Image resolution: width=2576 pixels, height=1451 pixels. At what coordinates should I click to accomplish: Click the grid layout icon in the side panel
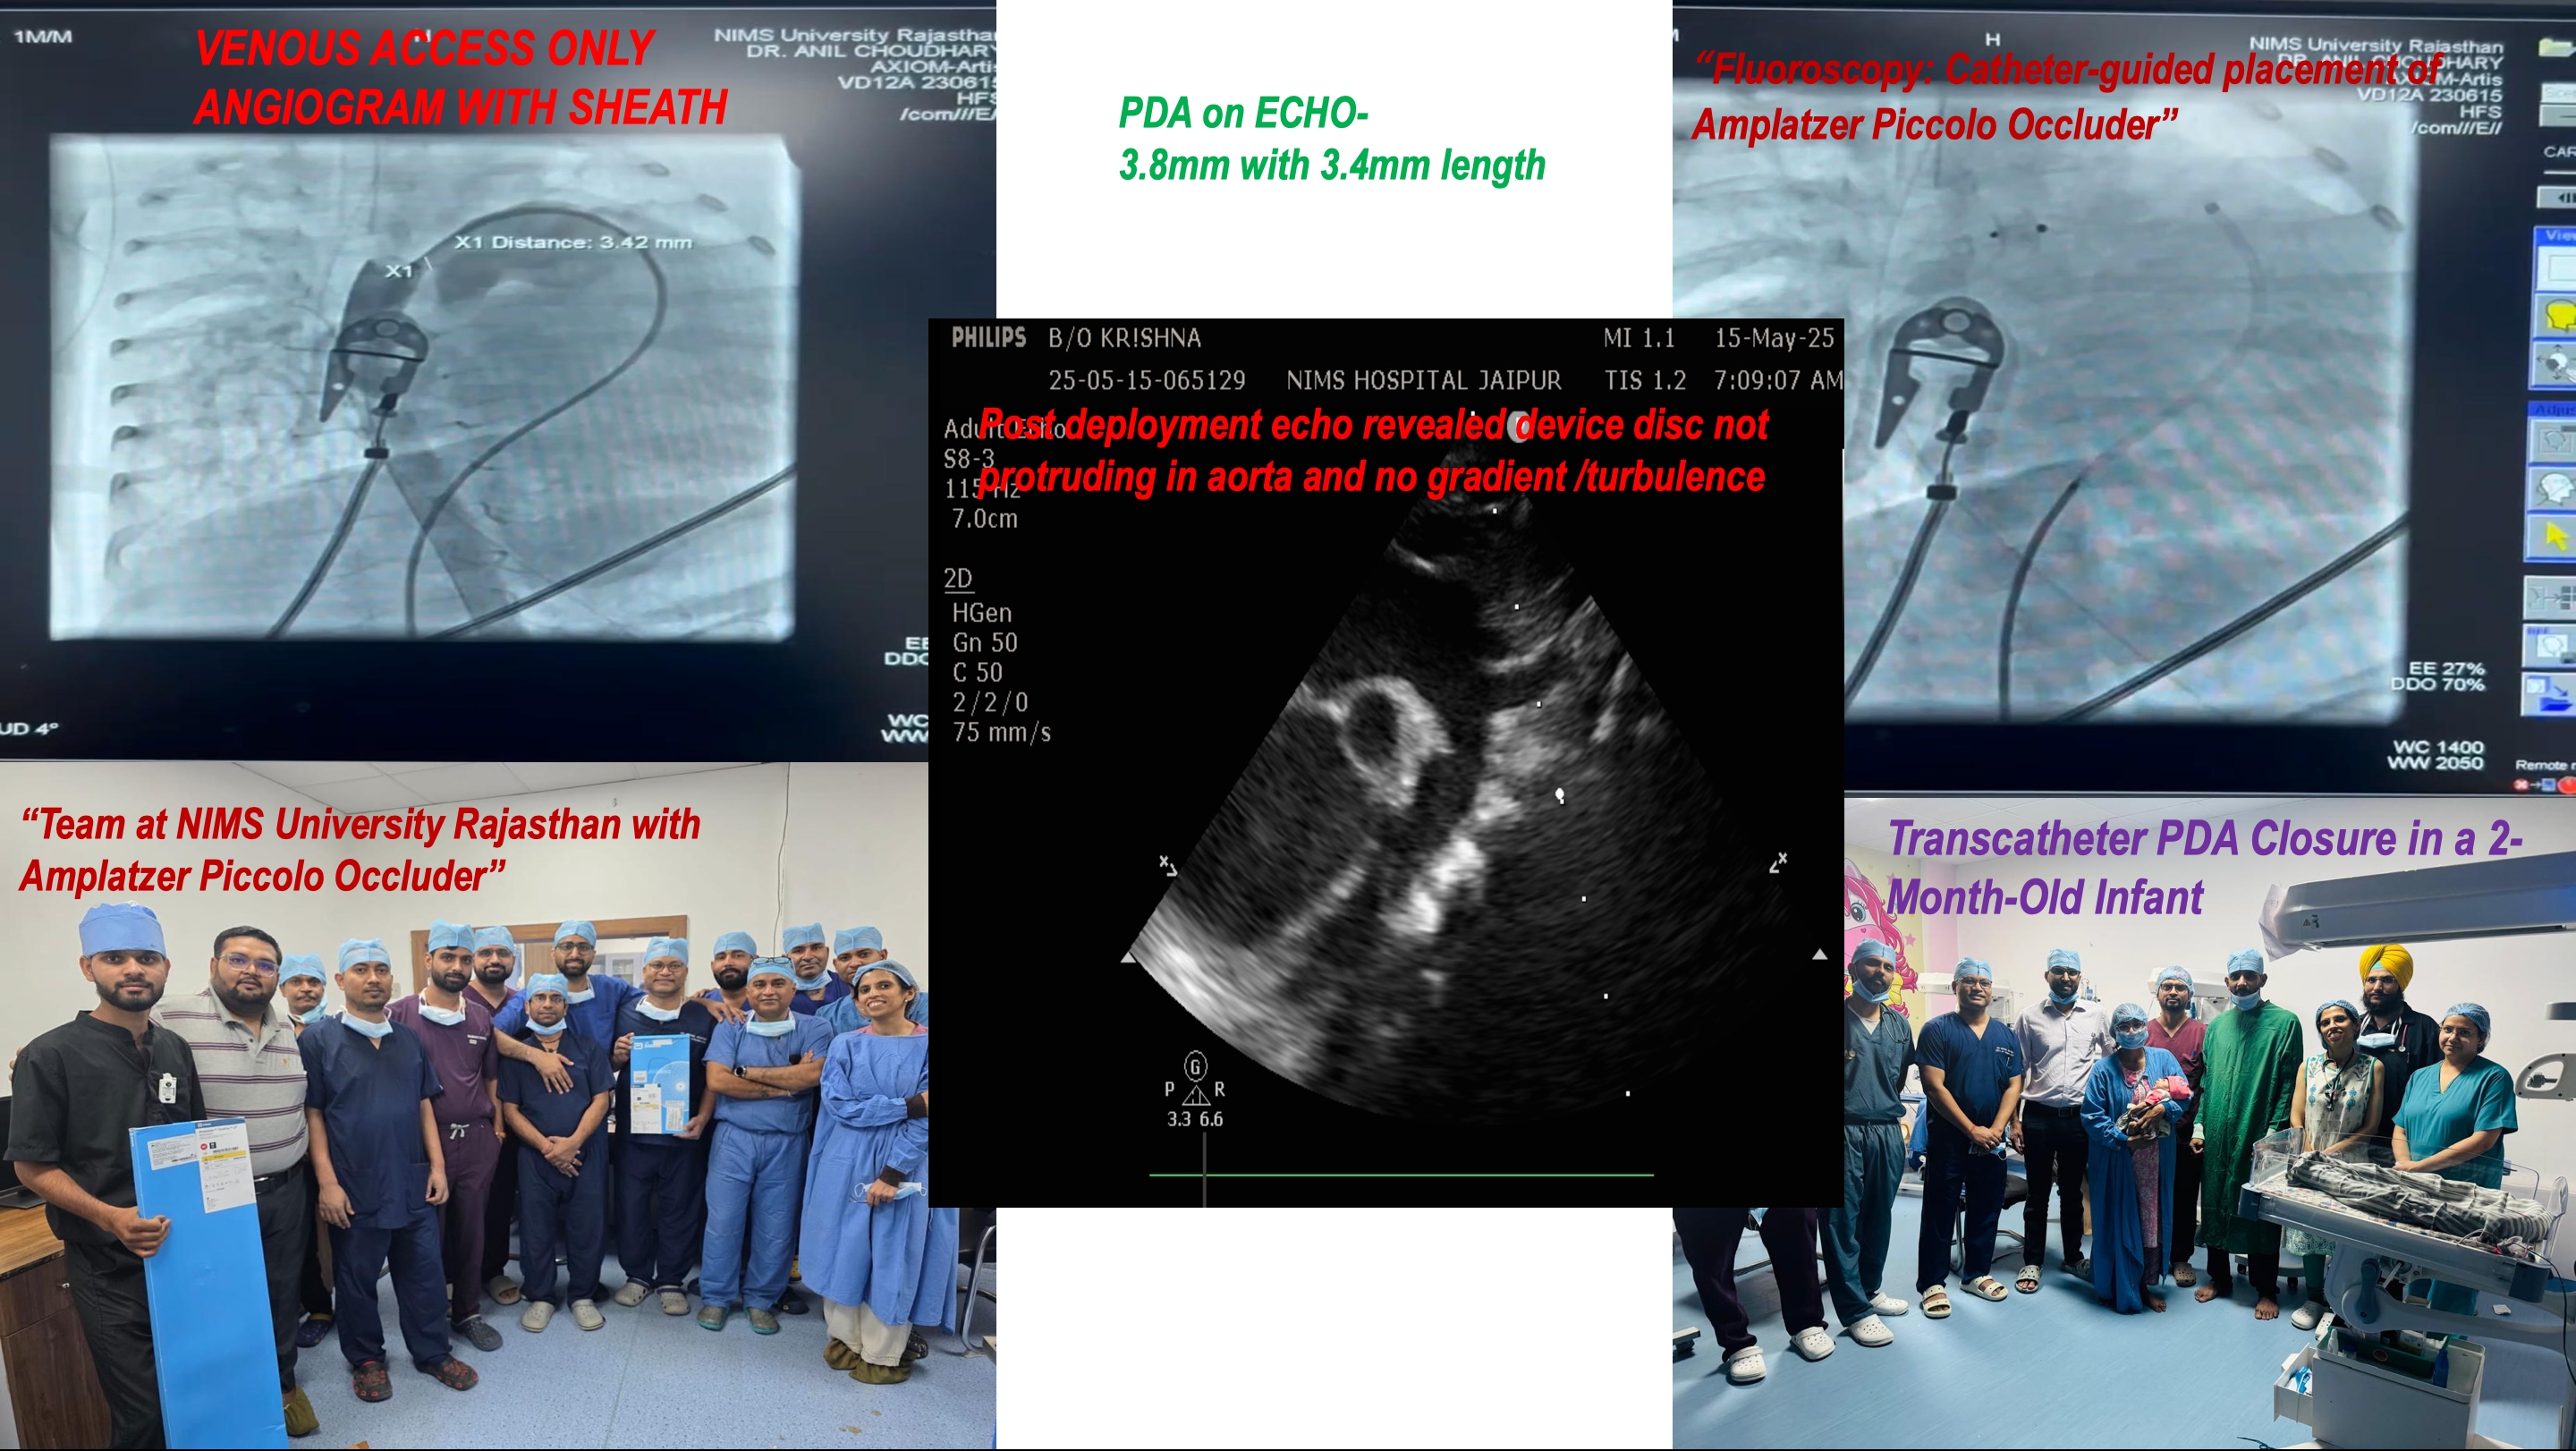pos(2549,599)
